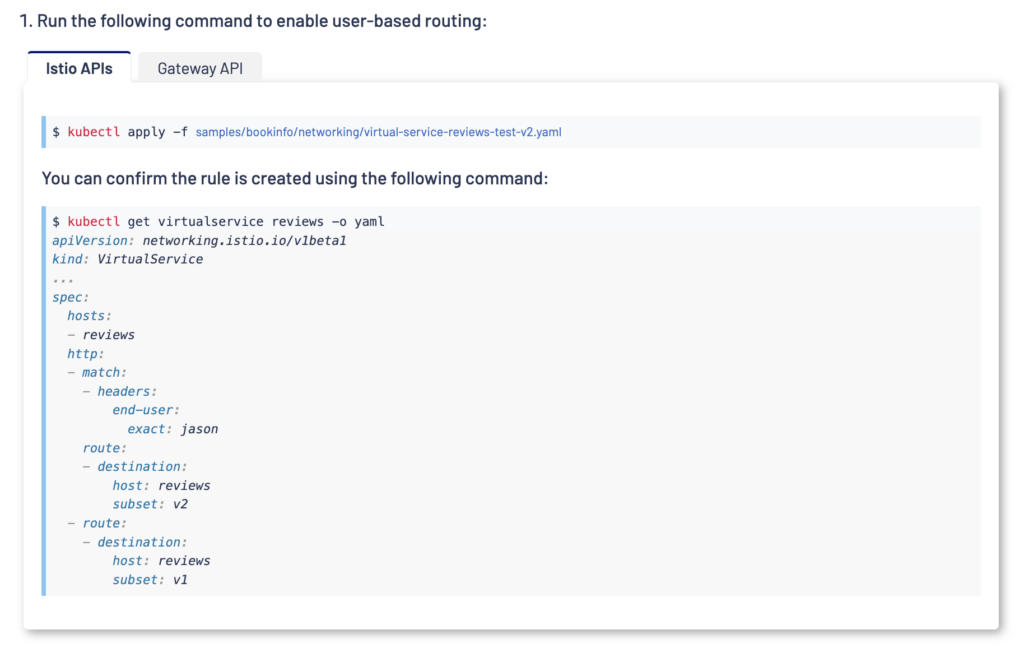Click the "You can confirm the rule" sentence
Screen dimensions: 1024x648
click(295, 178)
